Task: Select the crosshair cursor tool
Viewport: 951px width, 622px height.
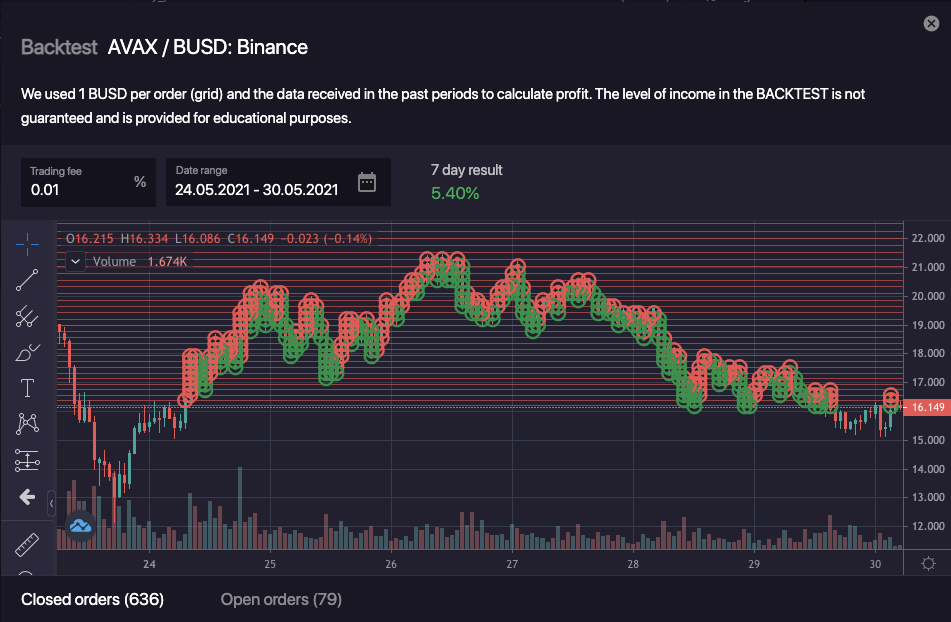Action: click(27, 243)
